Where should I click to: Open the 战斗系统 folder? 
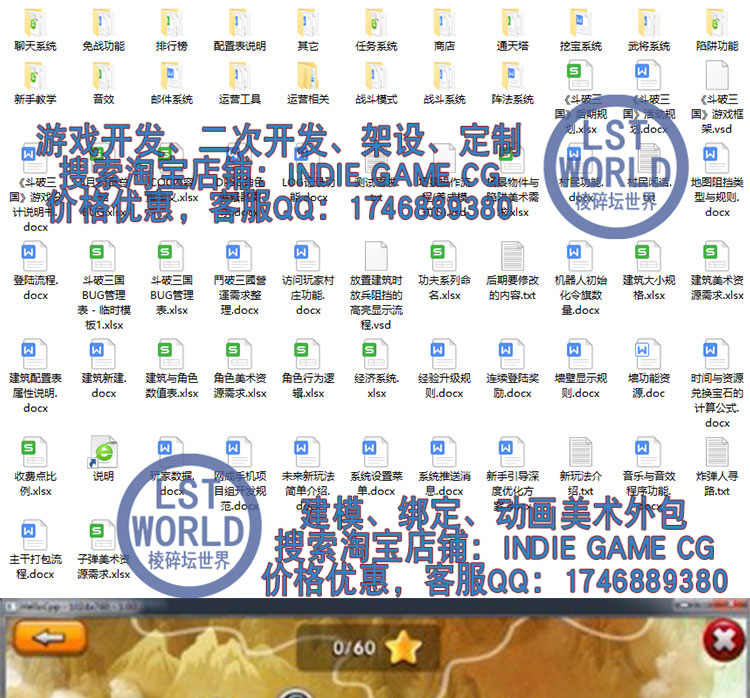tap(444, 83)
